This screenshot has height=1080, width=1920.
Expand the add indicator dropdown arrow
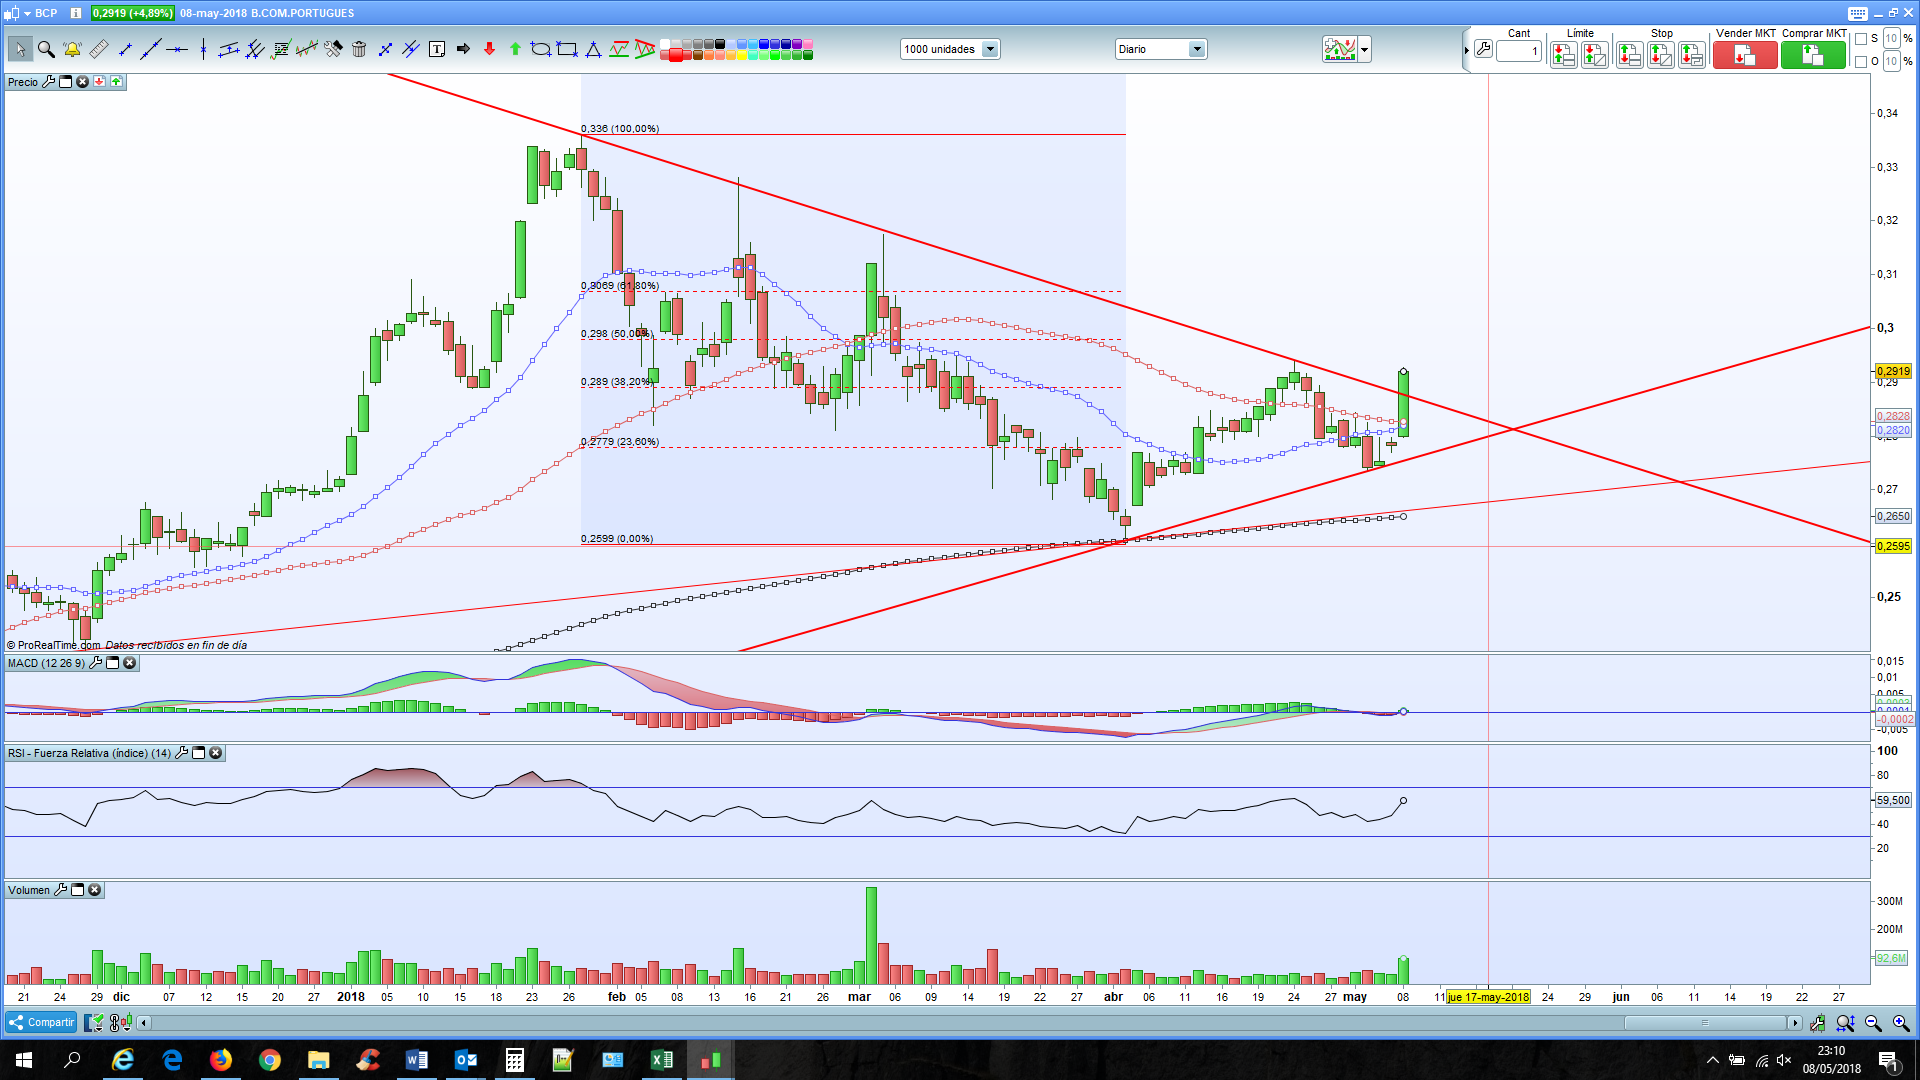click(x=1365, y=49)
